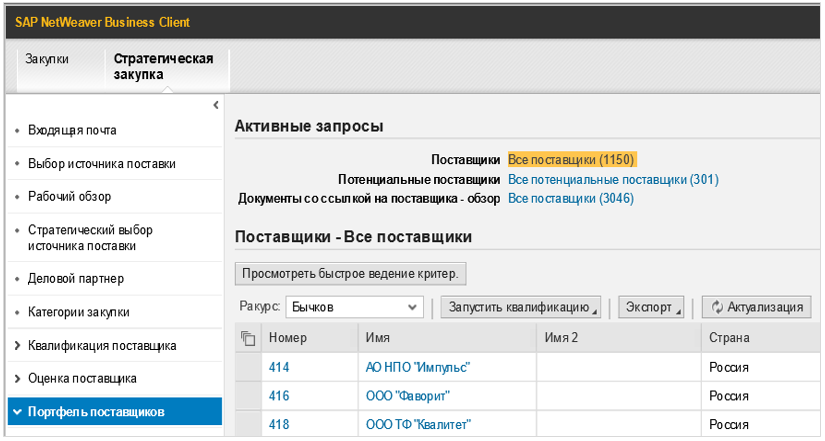This screenshot has height=441, width=825.
Task: Collapse the Портфель поставщиков section
Action: pos(115,412)
